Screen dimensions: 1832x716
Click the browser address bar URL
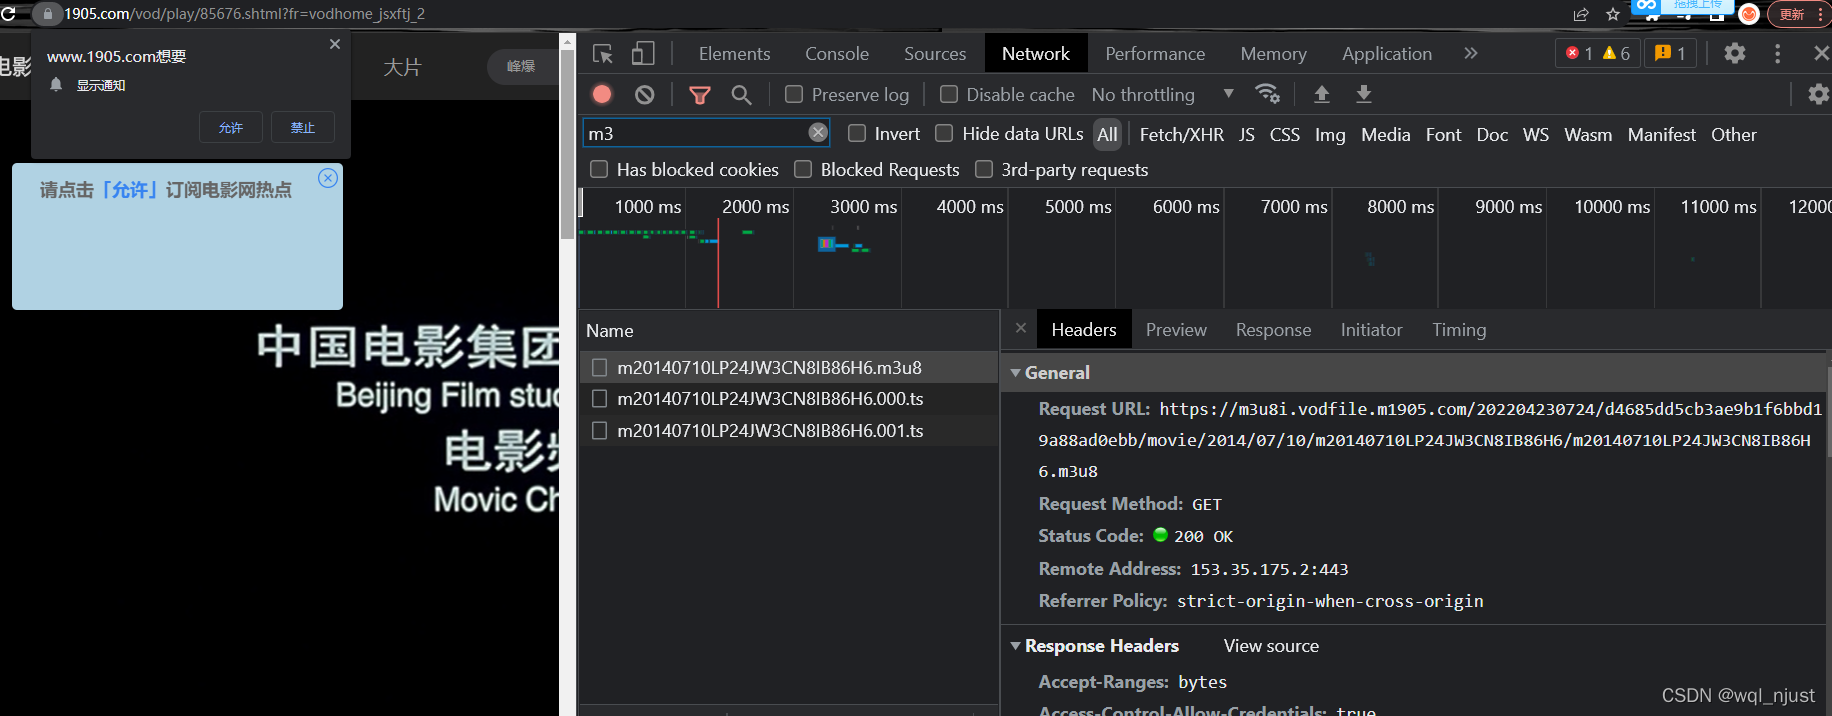(245, 14)
